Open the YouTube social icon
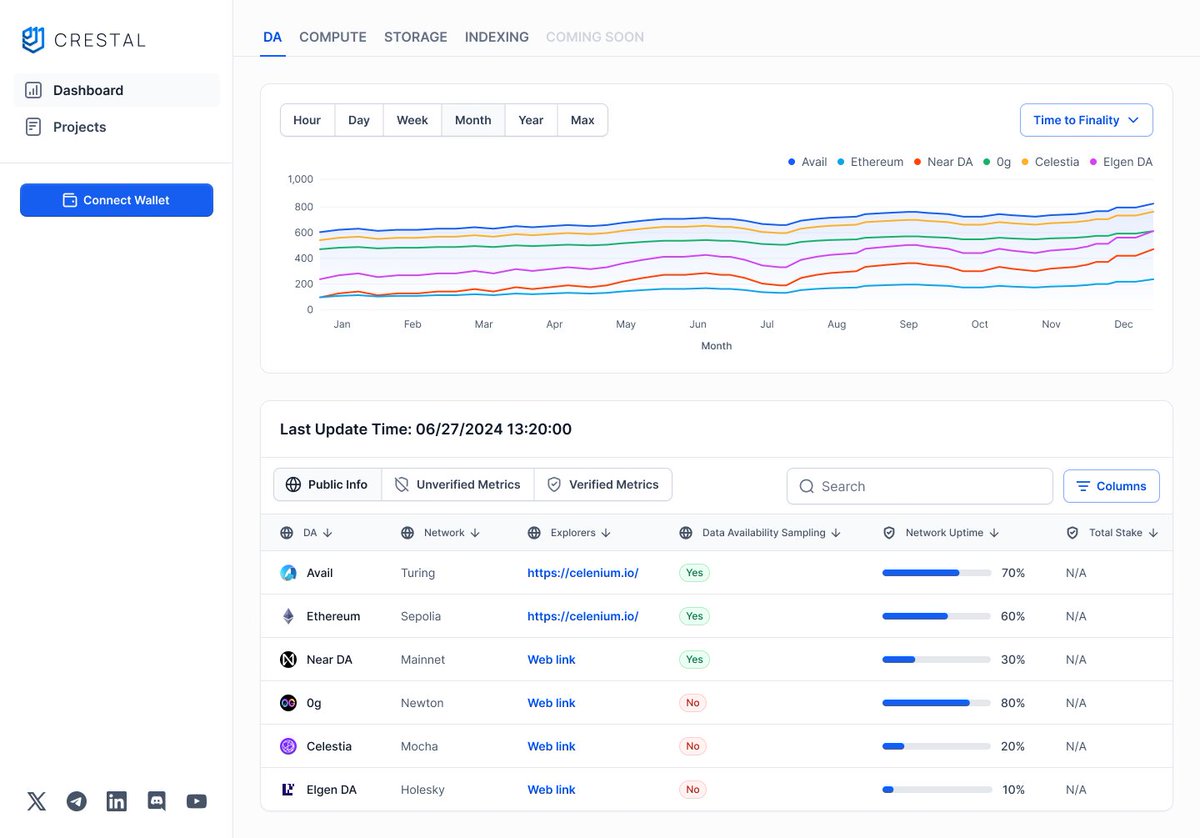1200x838 pixels. (x=197, y=801)
